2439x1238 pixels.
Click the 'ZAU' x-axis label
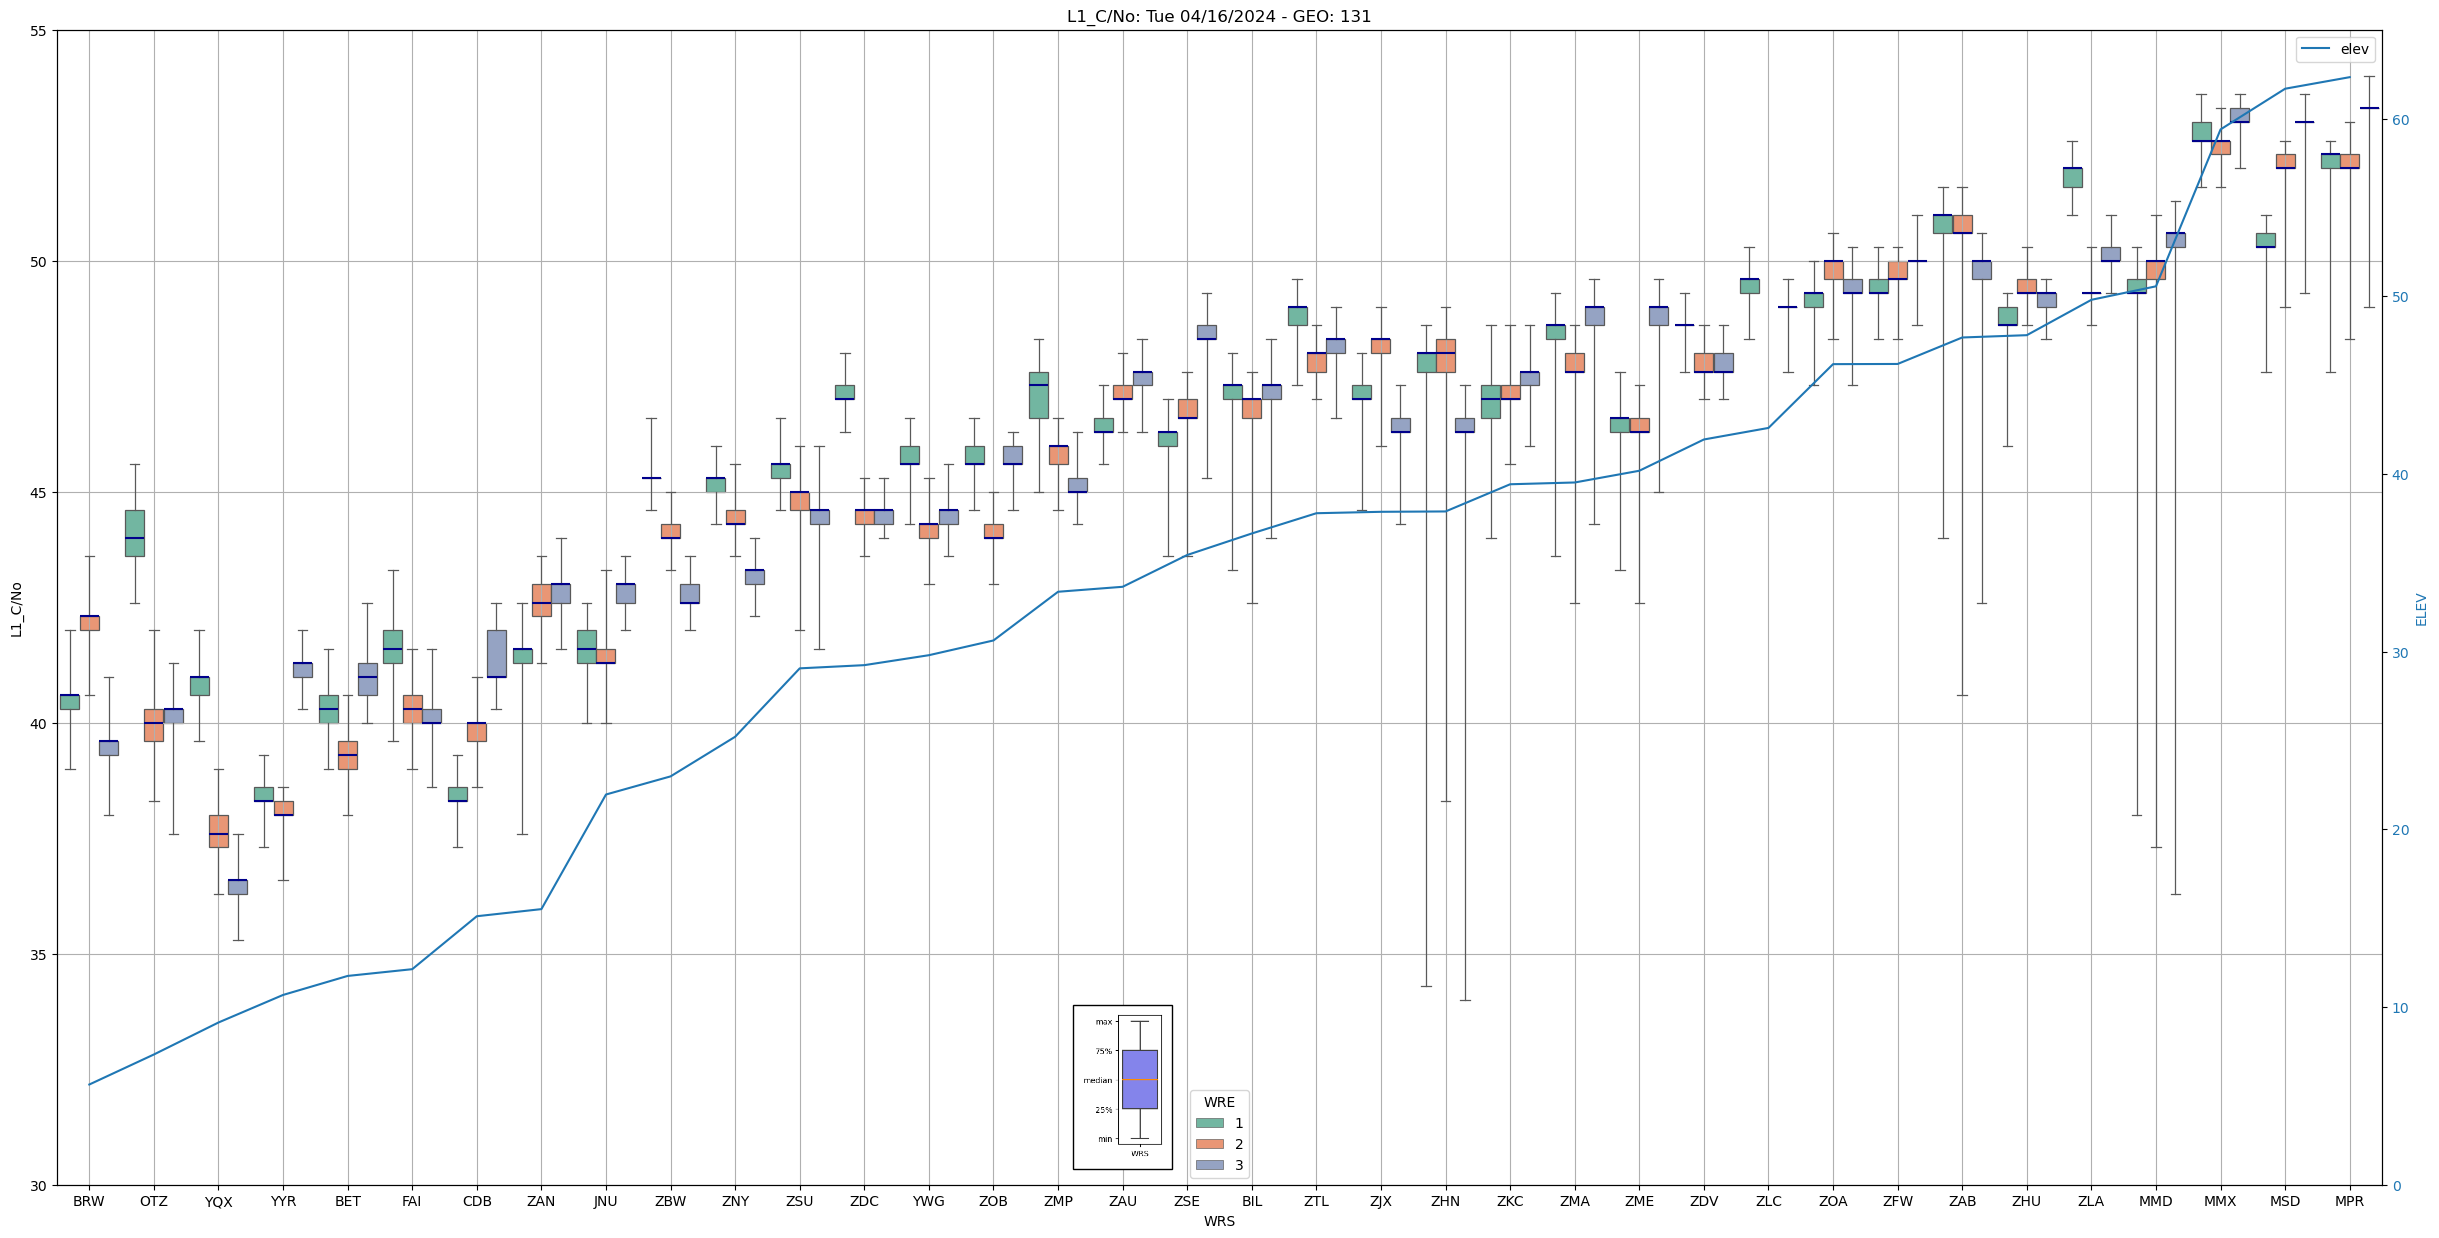pyautogui.click(x=1123, y=1201)
